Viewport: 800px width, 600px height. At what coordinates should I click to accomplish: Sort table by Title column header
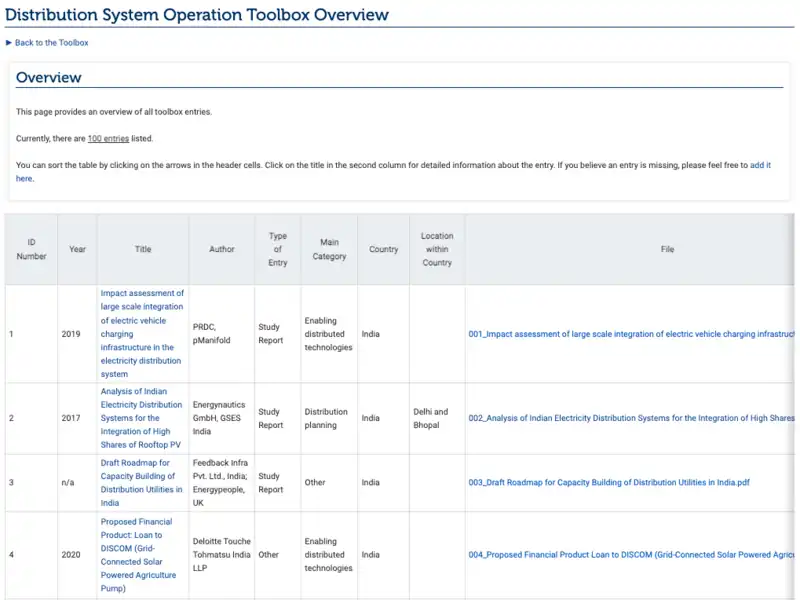[142, 249]
